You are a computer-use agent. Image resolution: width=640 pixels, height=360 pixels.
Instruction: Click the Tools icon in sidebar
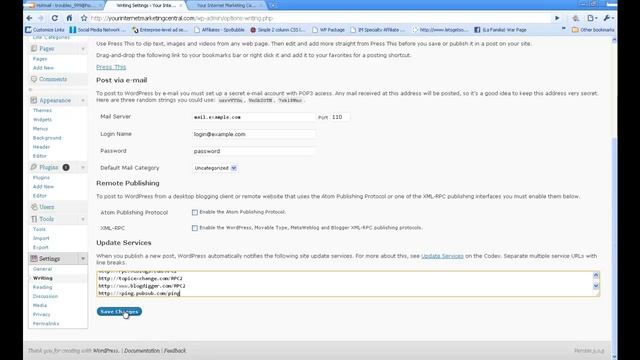click(x=34, y=219)
